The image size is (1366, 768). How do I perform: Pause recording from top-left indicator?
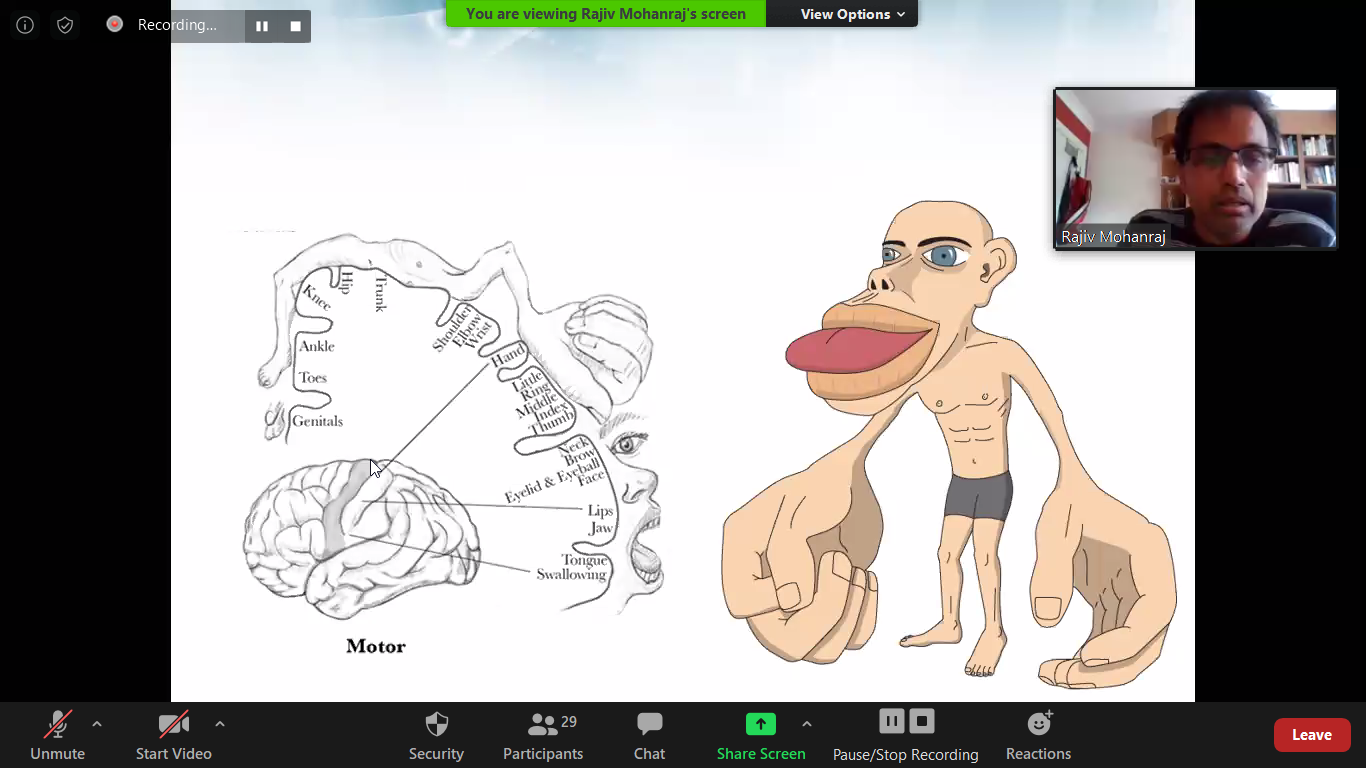(x=262, y=26)
